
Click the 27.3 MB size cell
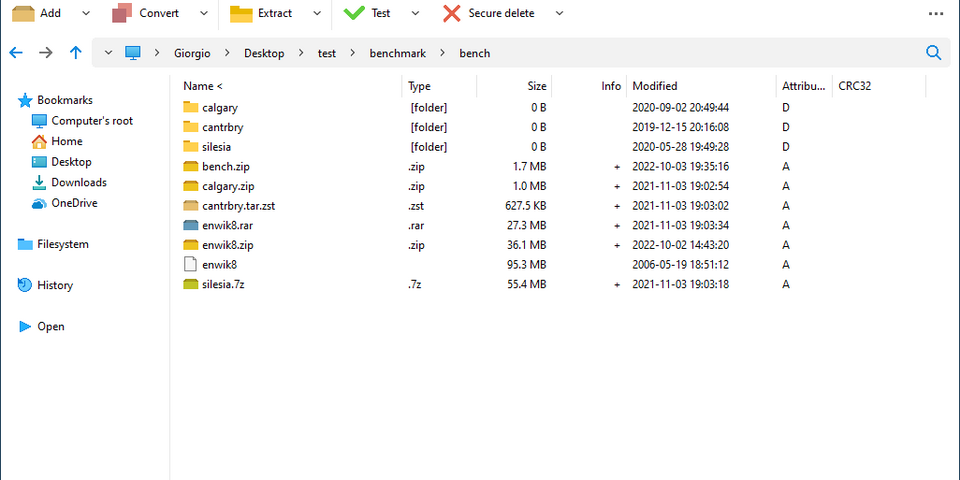[526, 225]
